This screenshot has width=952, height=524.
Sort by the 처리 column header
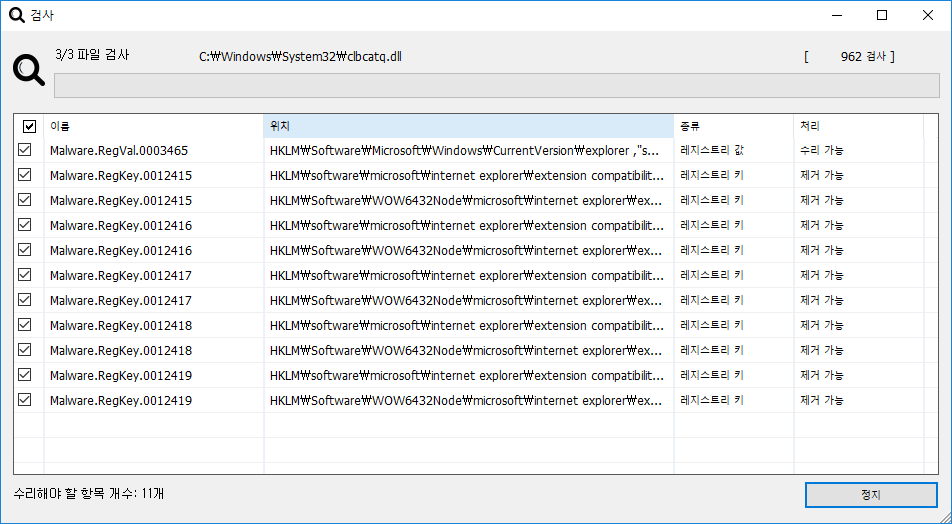pos(858,126)
